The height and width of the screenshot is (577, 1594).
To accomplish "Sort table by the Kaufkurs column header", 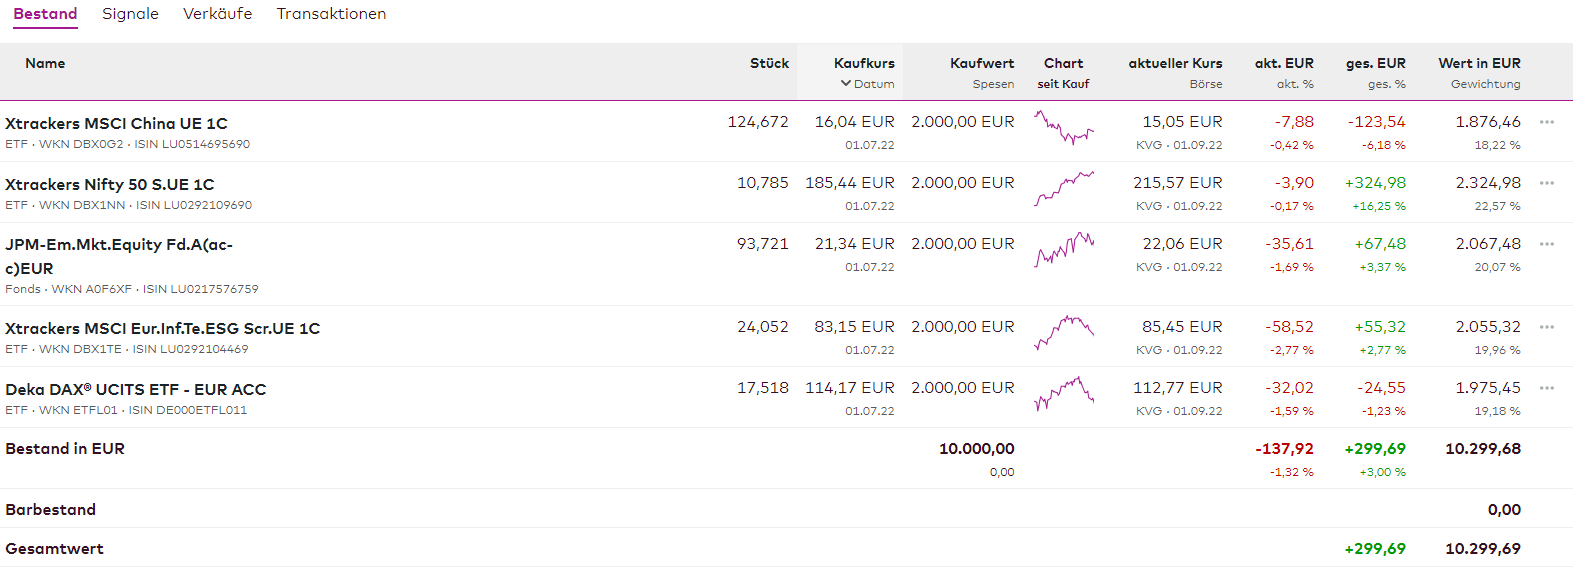I will pyautogui.click(x=864, y=63).
